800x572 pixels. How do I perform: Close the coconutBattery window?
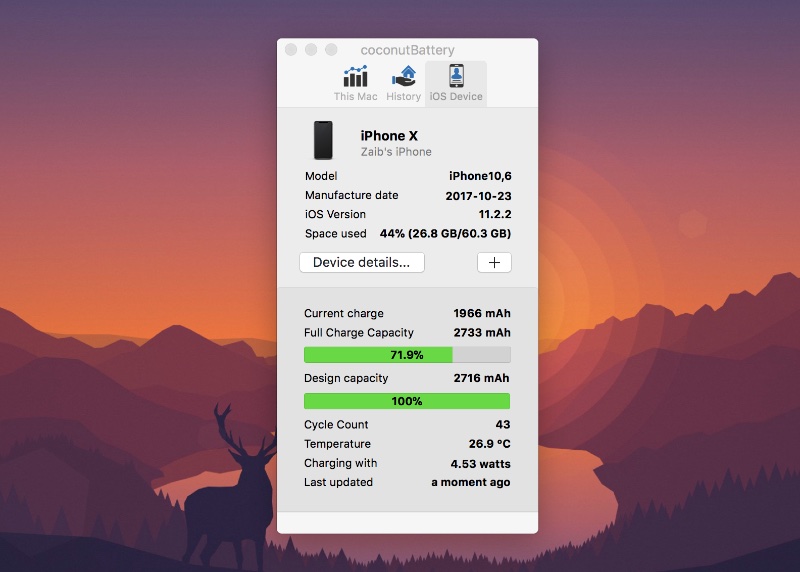click(291, 49)
